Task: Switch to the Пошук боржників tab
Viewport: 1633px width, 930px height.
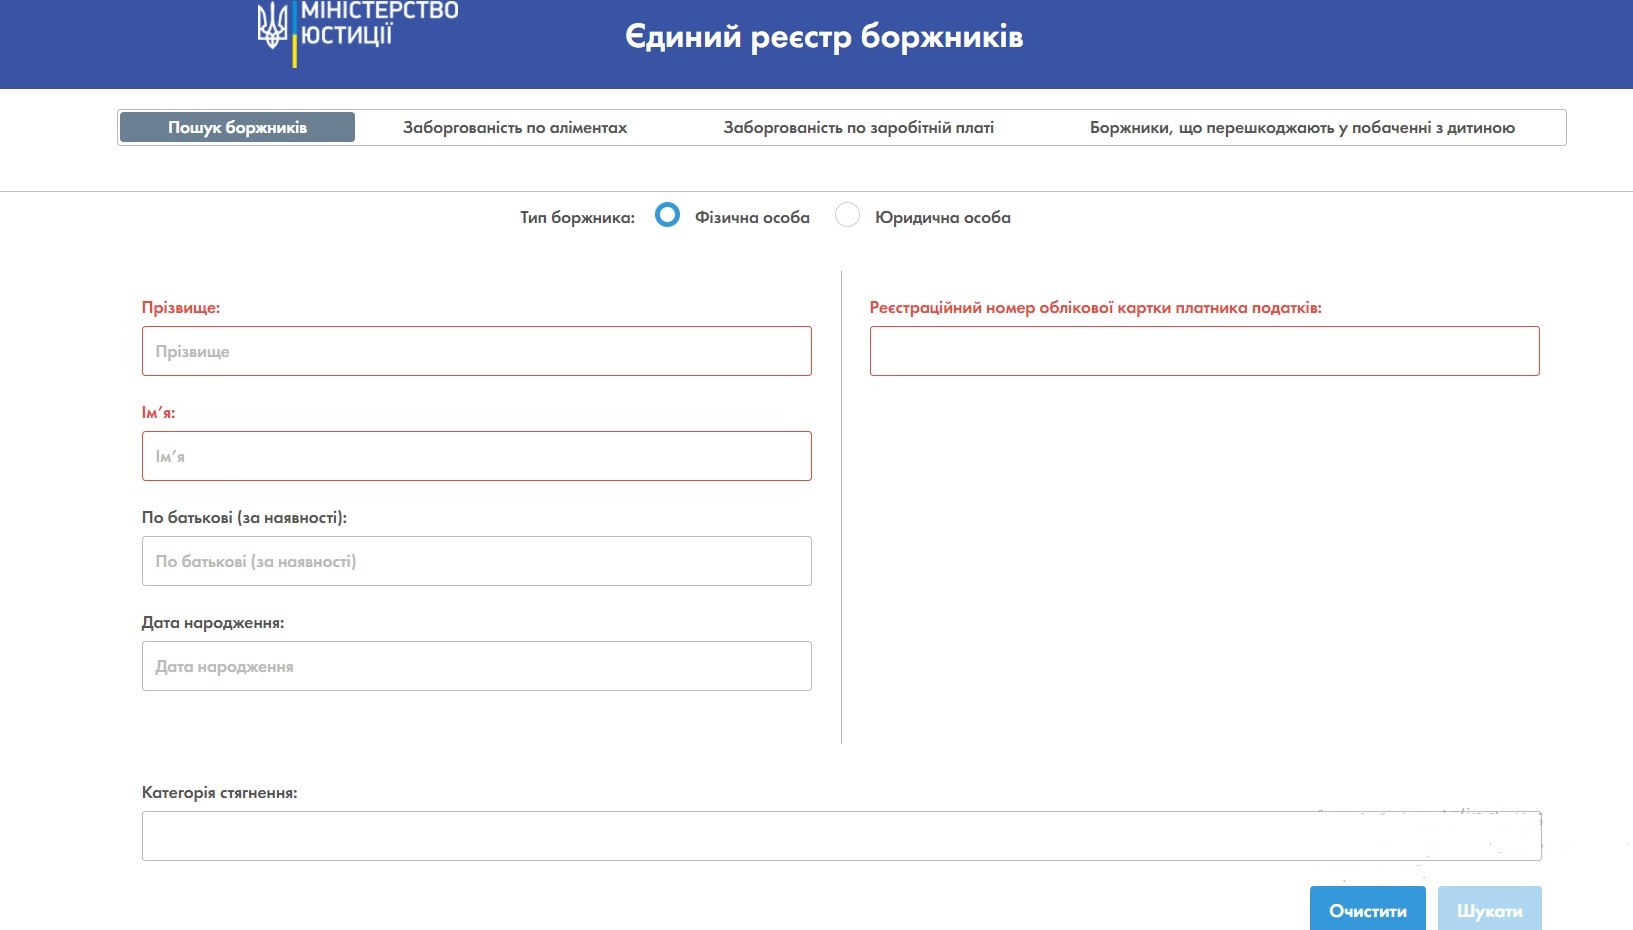Action: (236, 127)
